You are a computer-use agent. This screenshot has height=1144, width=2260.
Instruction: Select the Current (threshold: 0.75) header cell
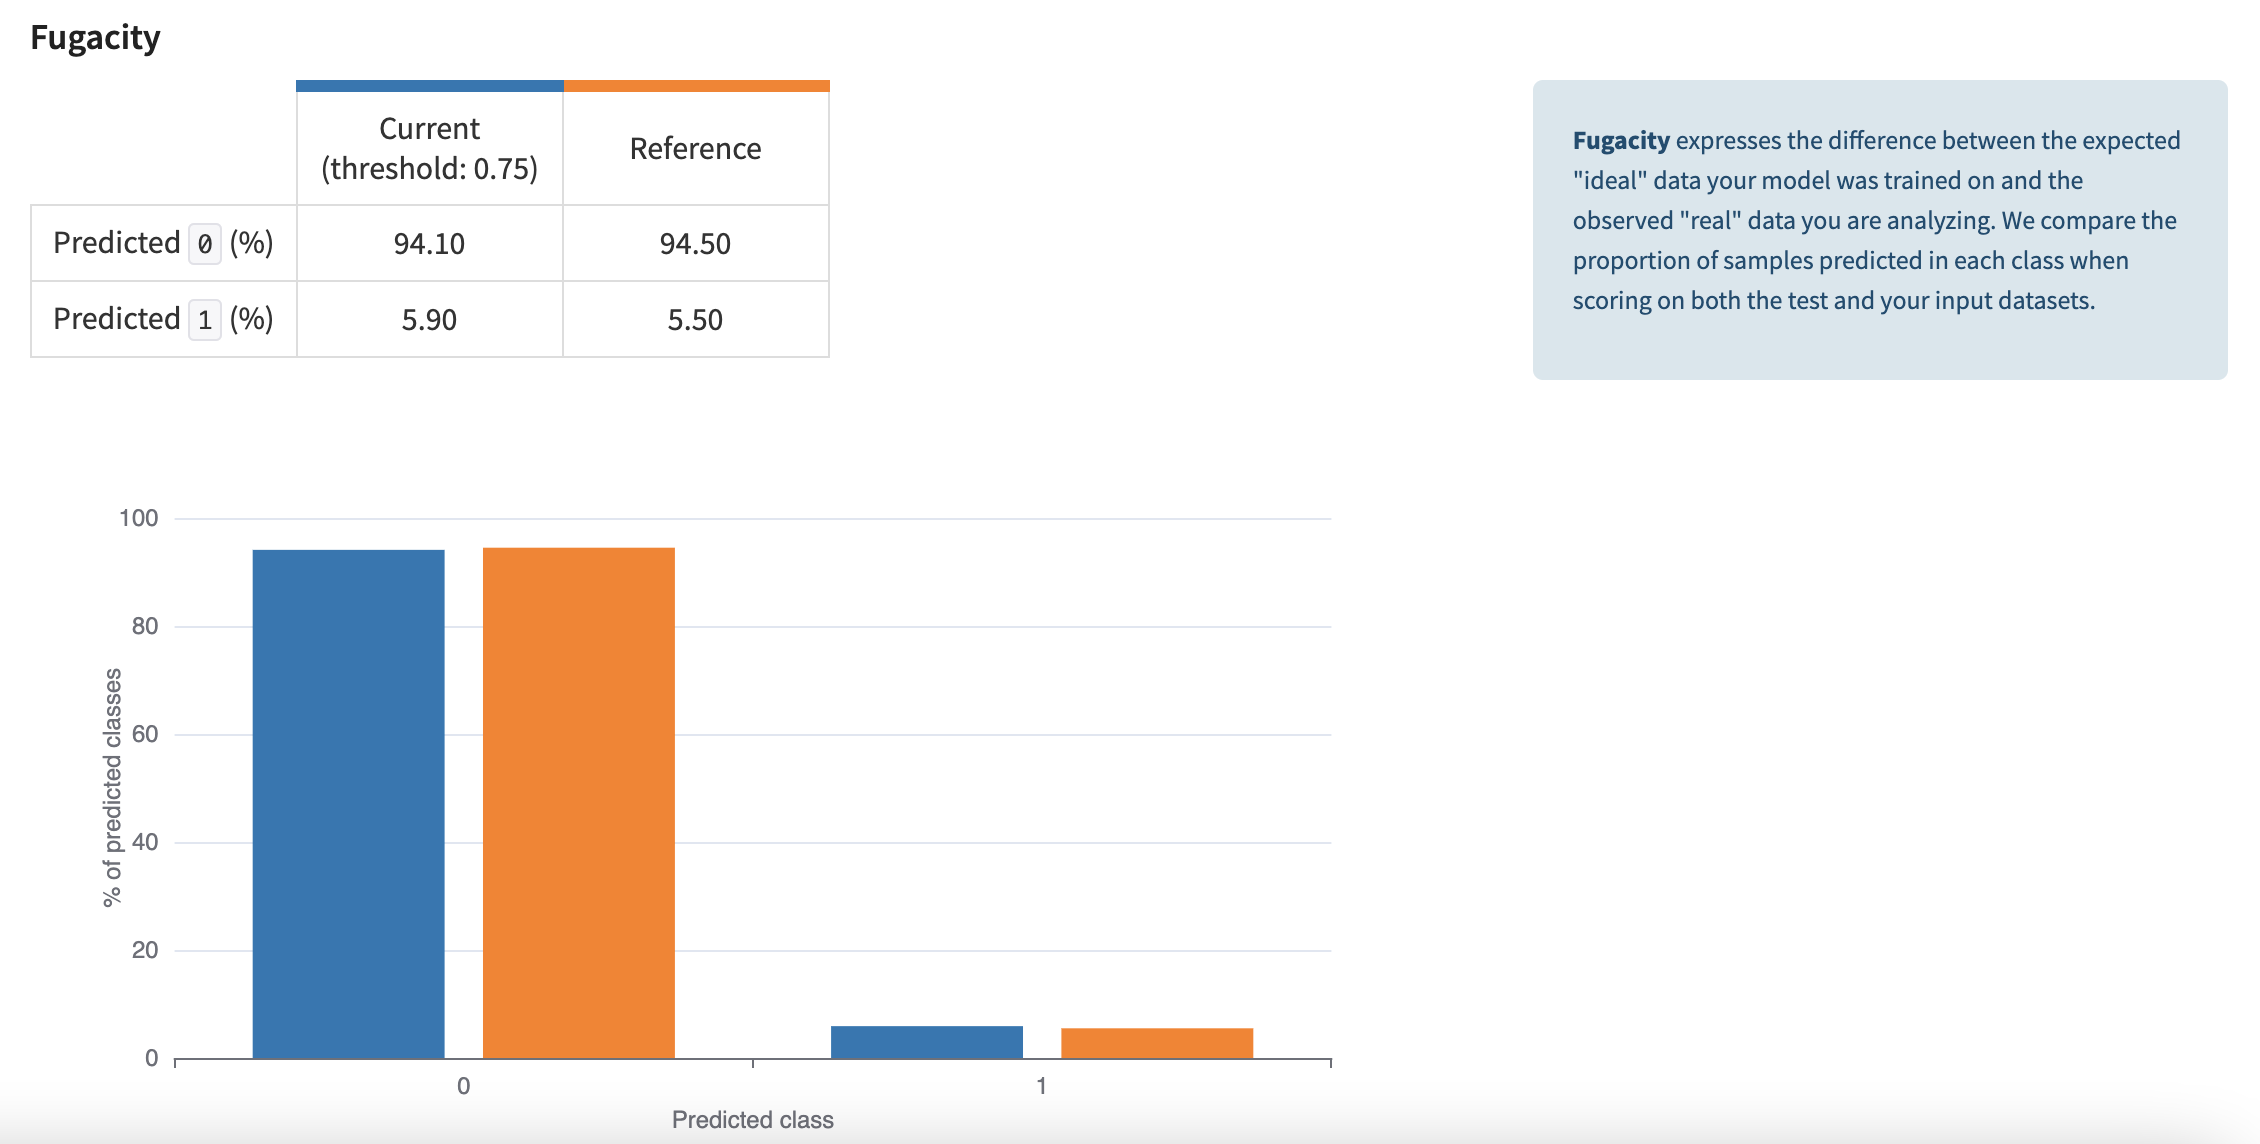[429, 149]
